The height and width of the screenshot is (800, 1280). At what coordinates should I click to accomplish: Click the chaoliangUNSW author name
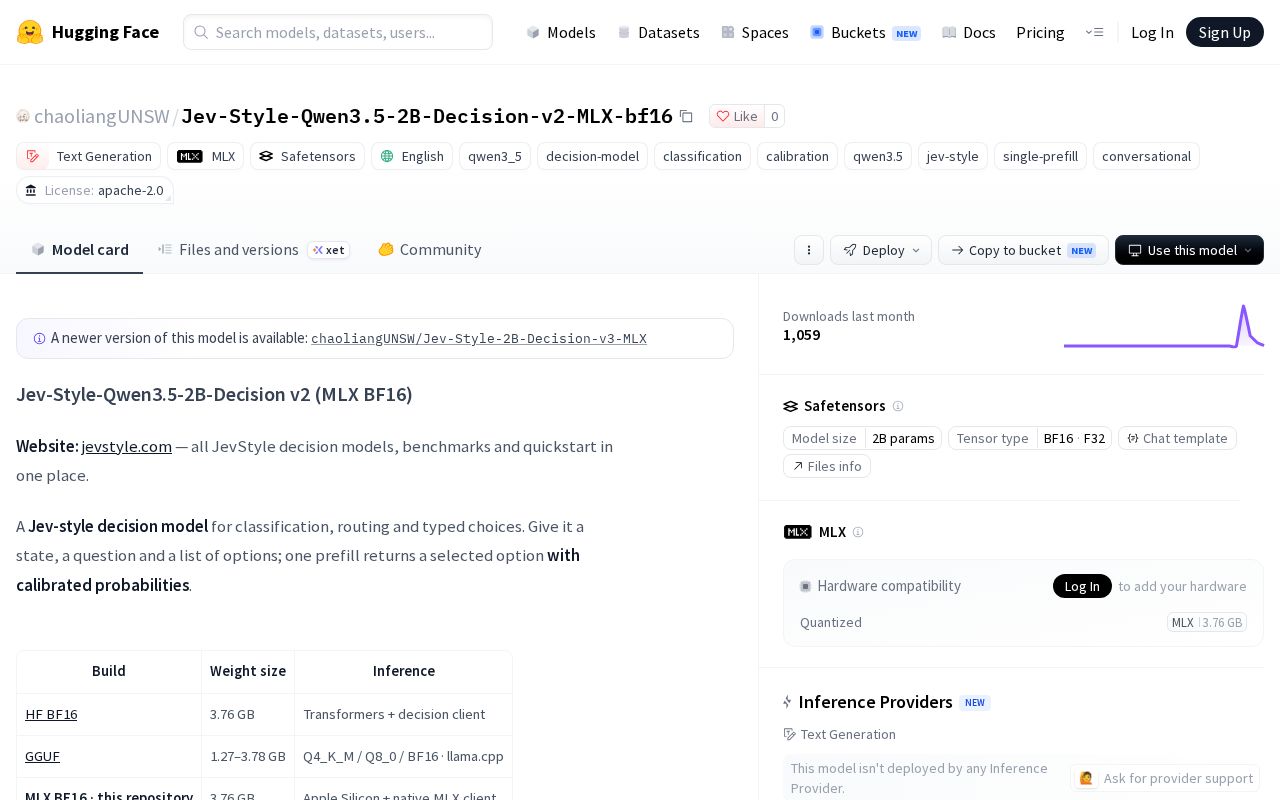click(102, 116)
